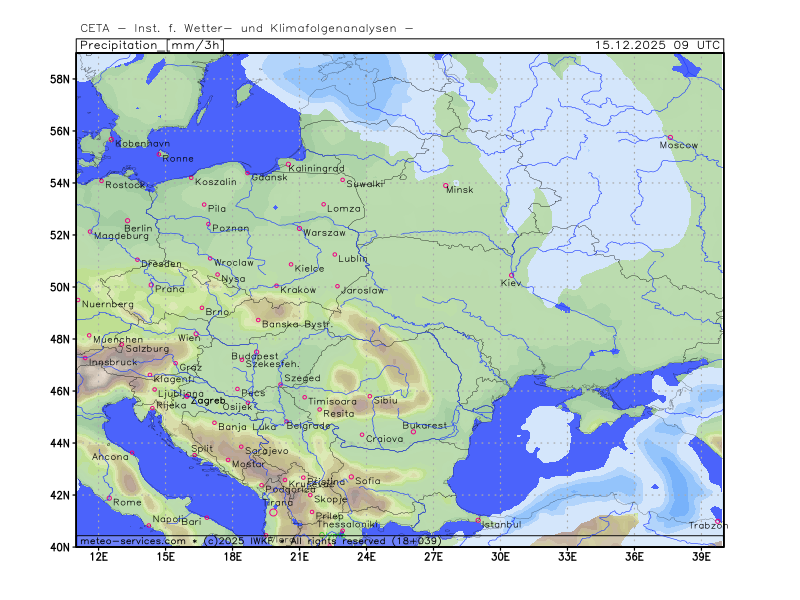Select the Minsk location dot
Screen dimensions: 800x600
click(x=446, y=185)
